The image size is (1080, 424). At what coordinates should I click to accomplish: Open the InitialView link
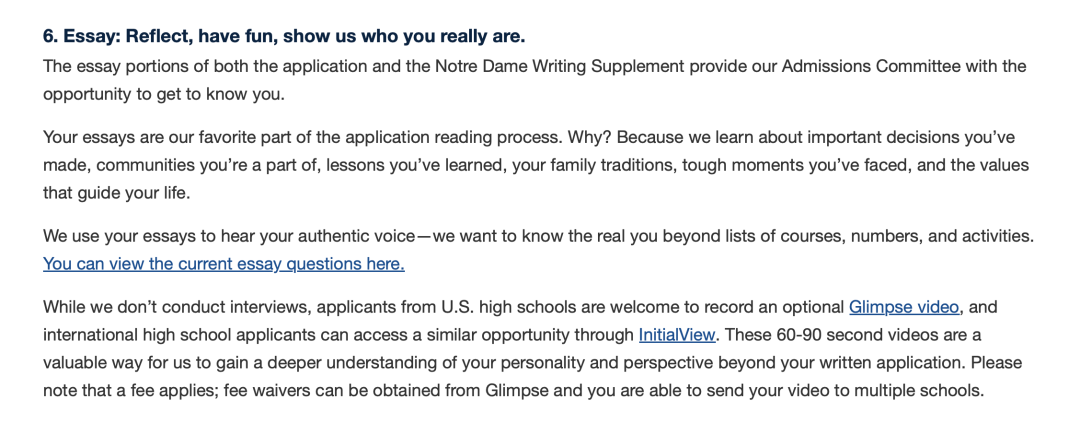pyautogui.click(x=676, y=334)
